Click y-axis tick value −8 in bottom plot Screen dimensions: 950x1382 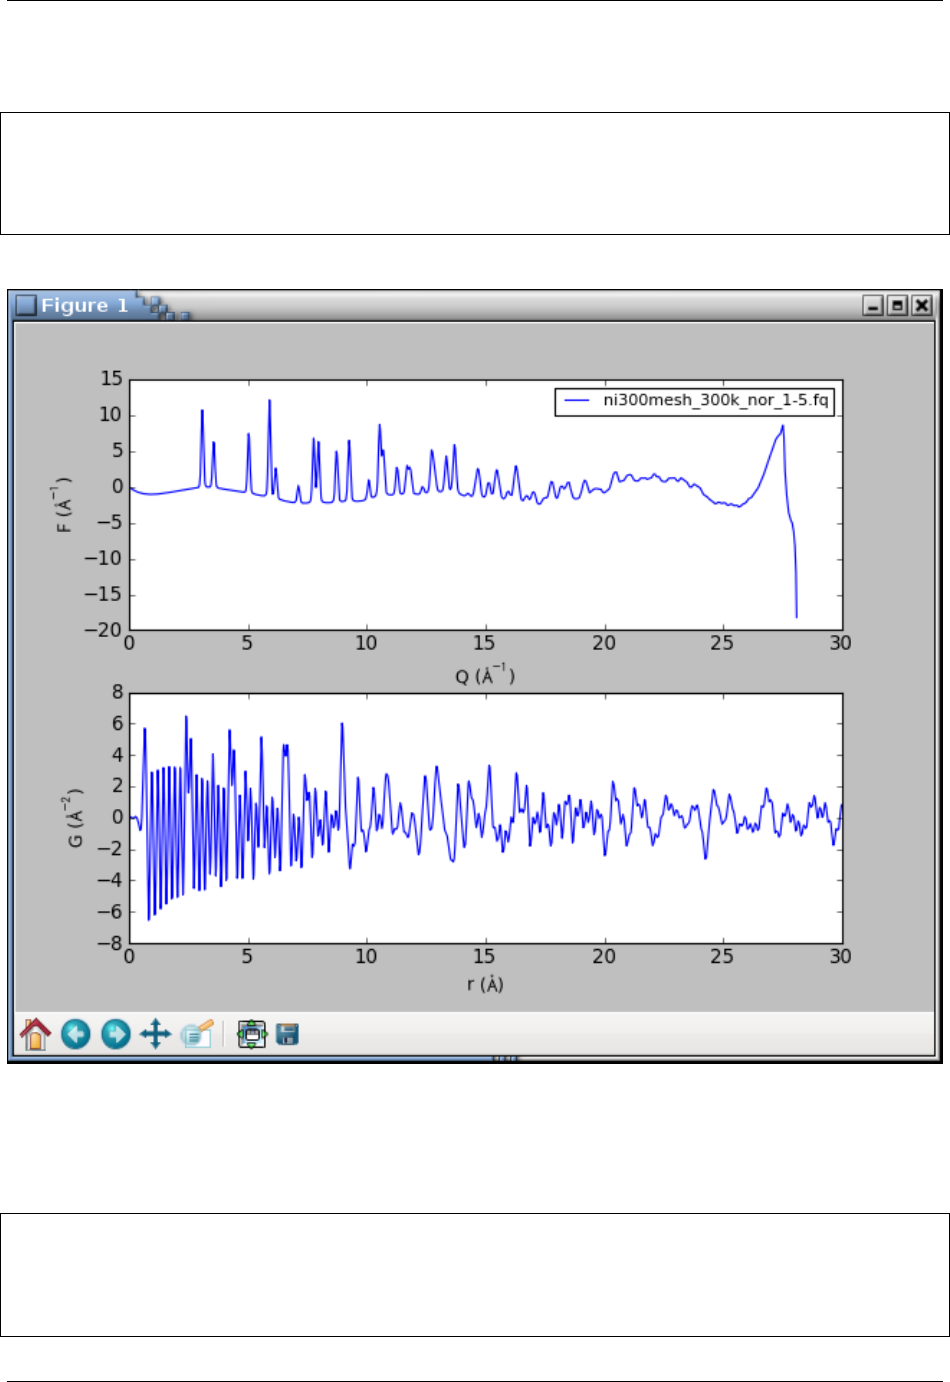111,943
